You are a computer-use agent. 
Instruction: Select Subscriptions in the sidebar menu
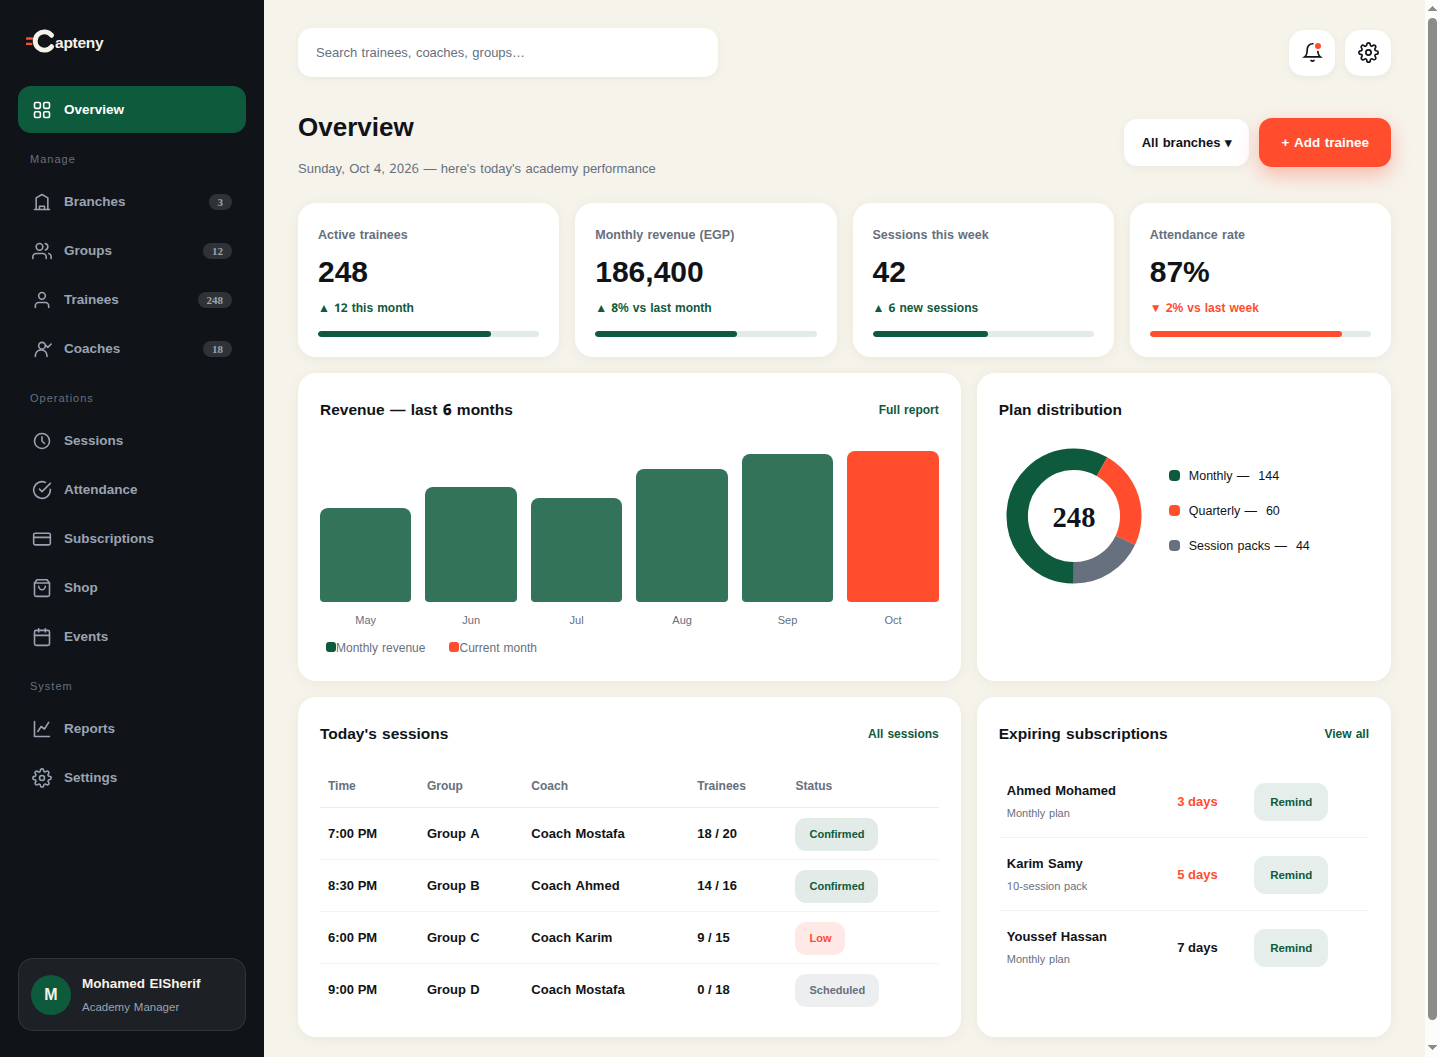(132, 539)
